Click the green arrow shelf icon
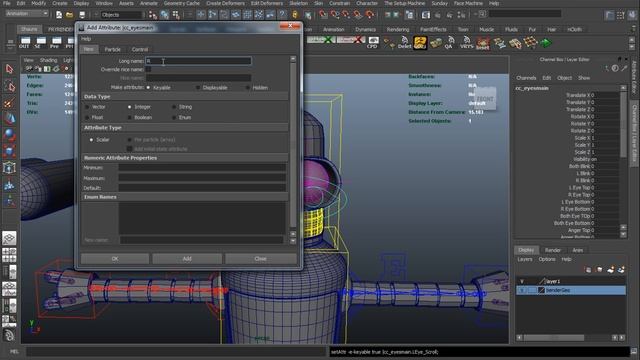The height and width of the screenshot is (360, 640). click(546, 42)
